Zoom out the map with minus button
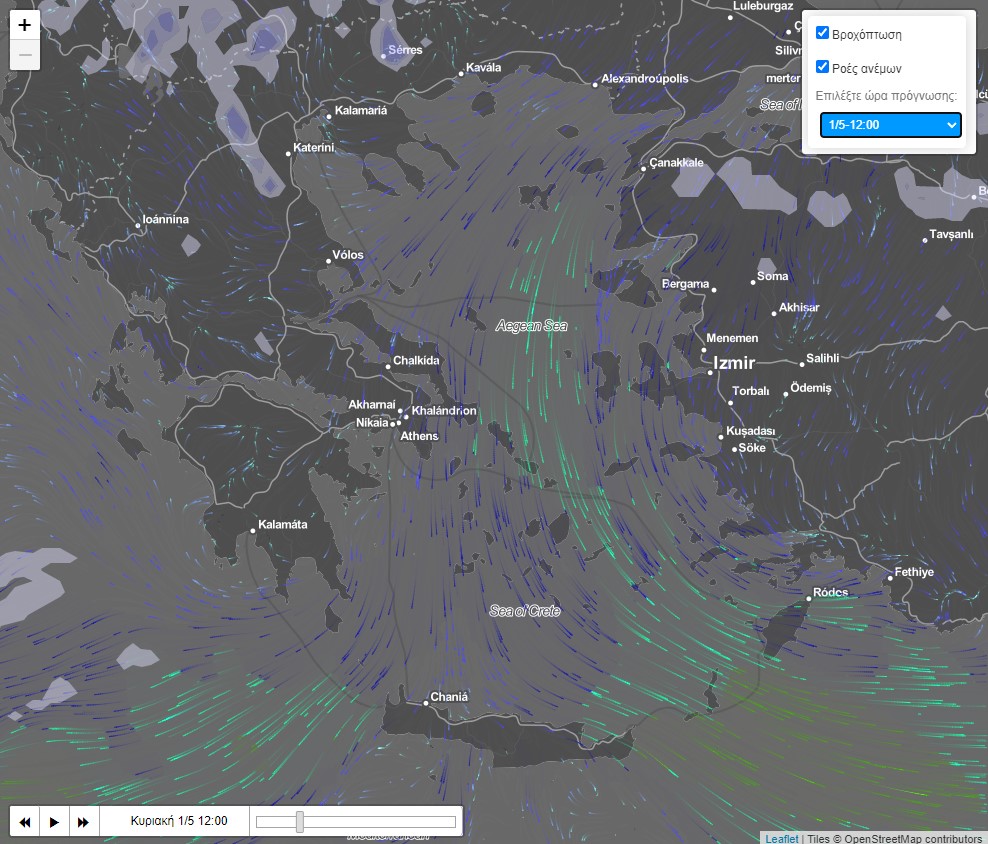 [x=25, y=55]
